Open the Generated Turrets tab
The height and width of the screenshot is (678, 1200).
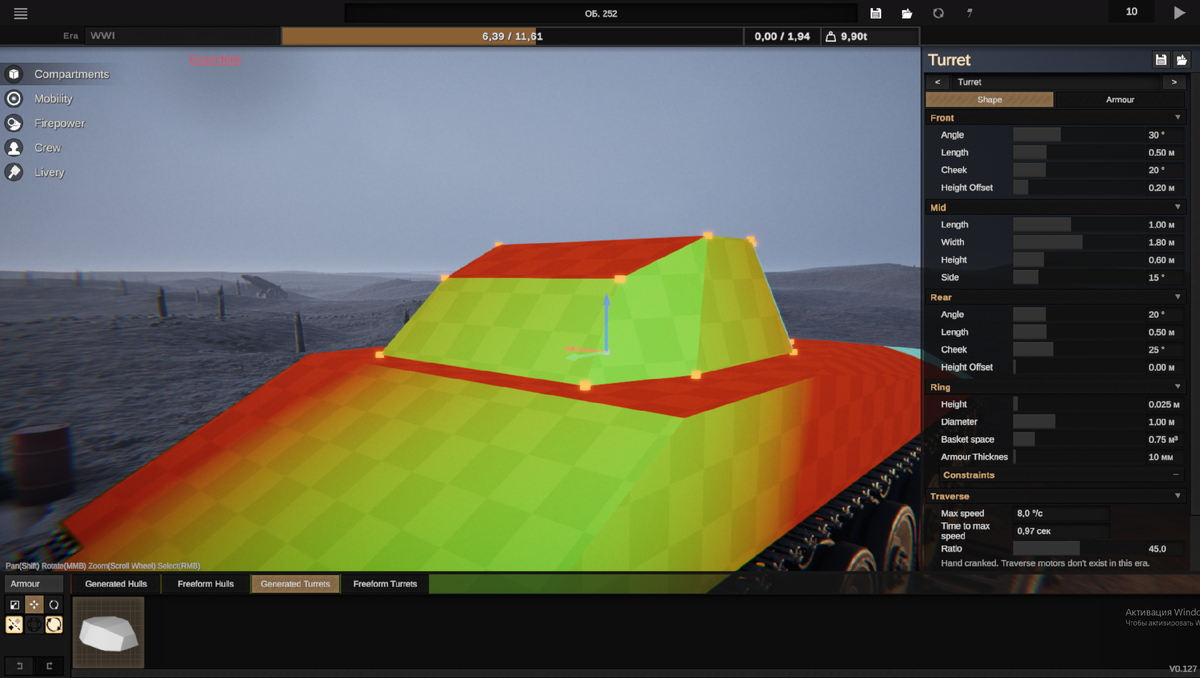coord(295,584)
